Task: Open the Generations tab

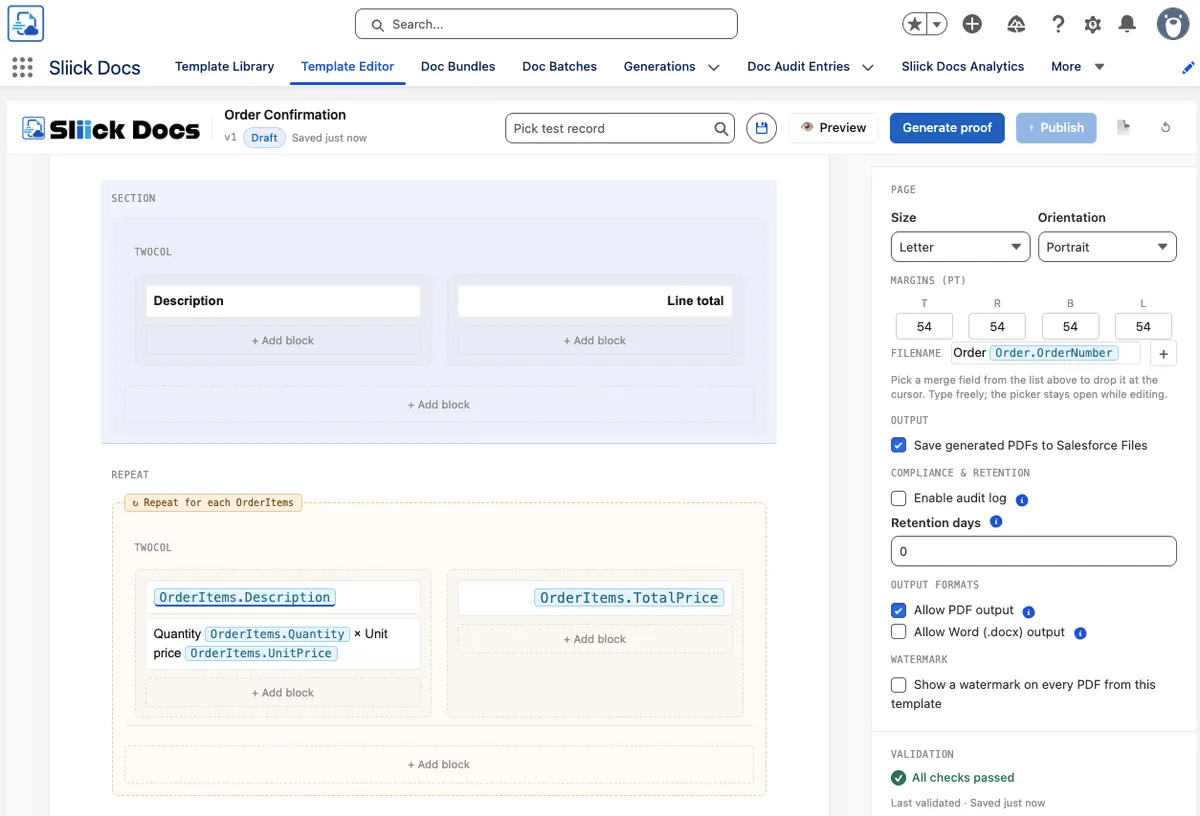Action: point(659,66)
